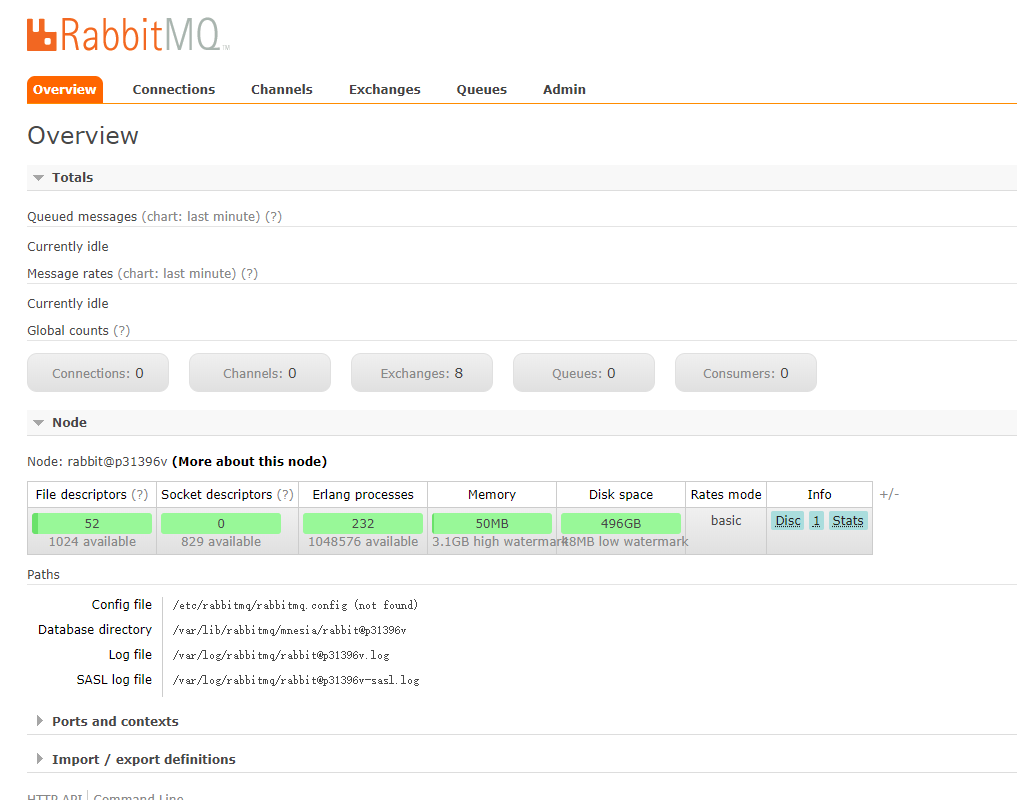Open help (?) for File descriptors

click(x=139, y=494)
